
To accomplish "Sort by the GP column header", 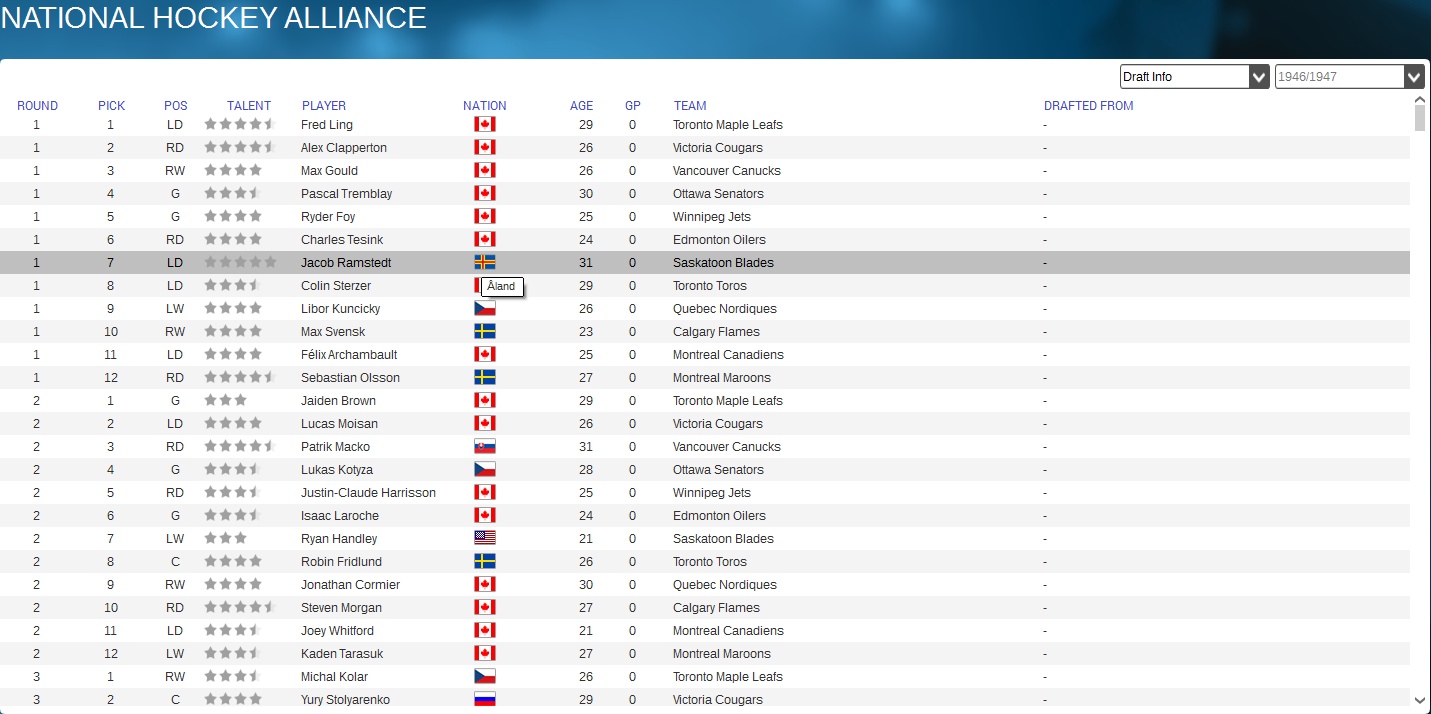I will point(633,106).
